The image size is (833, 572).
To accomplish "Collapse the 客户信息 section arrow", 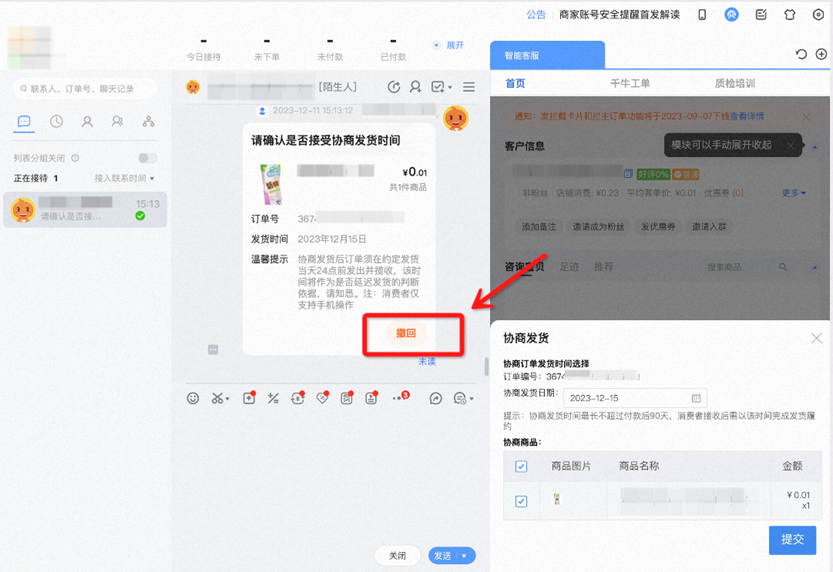I will point(815,146).
